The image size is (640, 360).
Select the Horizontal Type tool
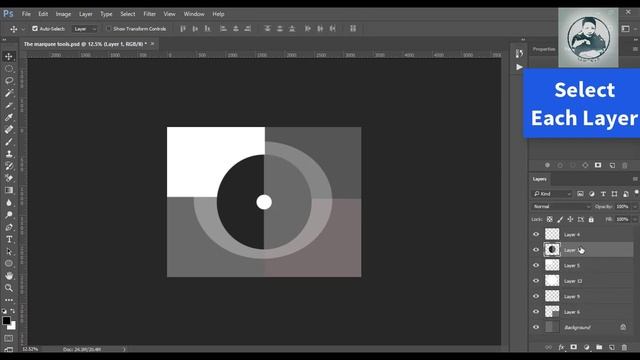[9, 239]
